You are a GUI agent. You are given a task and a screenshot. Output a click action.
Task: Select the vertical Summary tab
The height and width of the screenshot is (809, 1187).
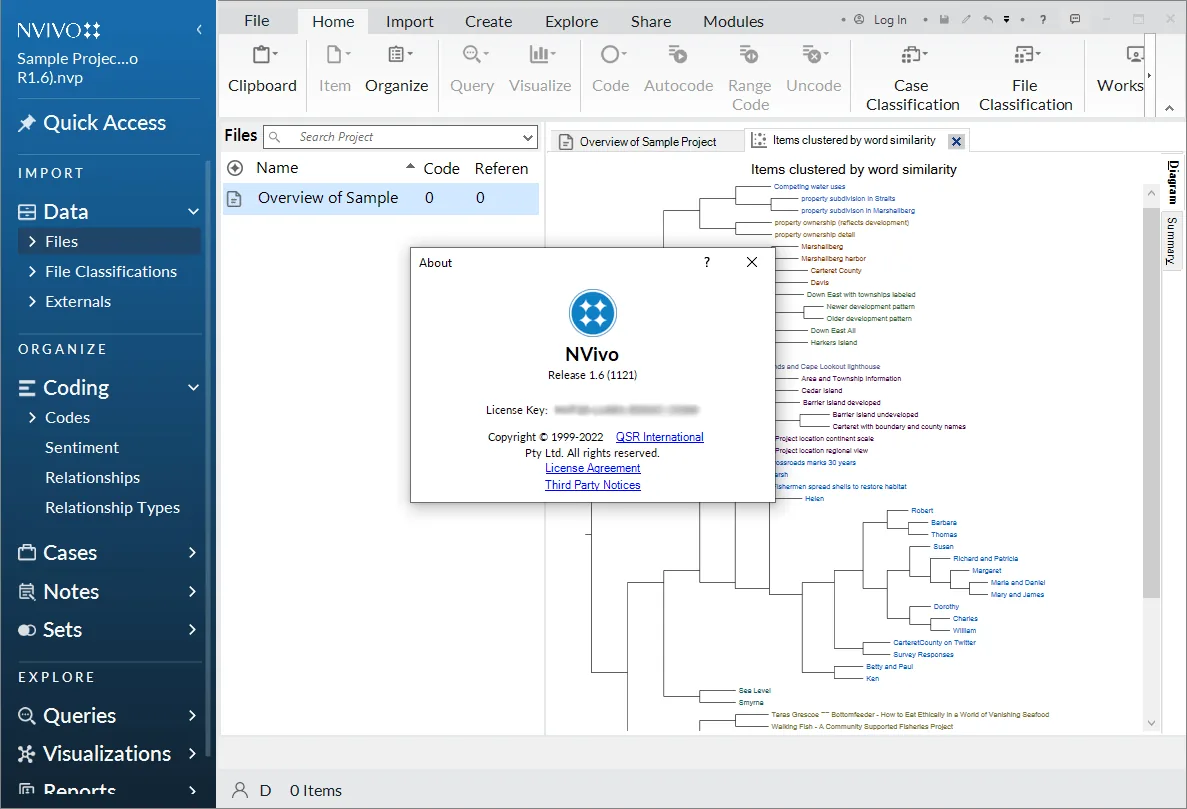click(x=1171, y=241)
